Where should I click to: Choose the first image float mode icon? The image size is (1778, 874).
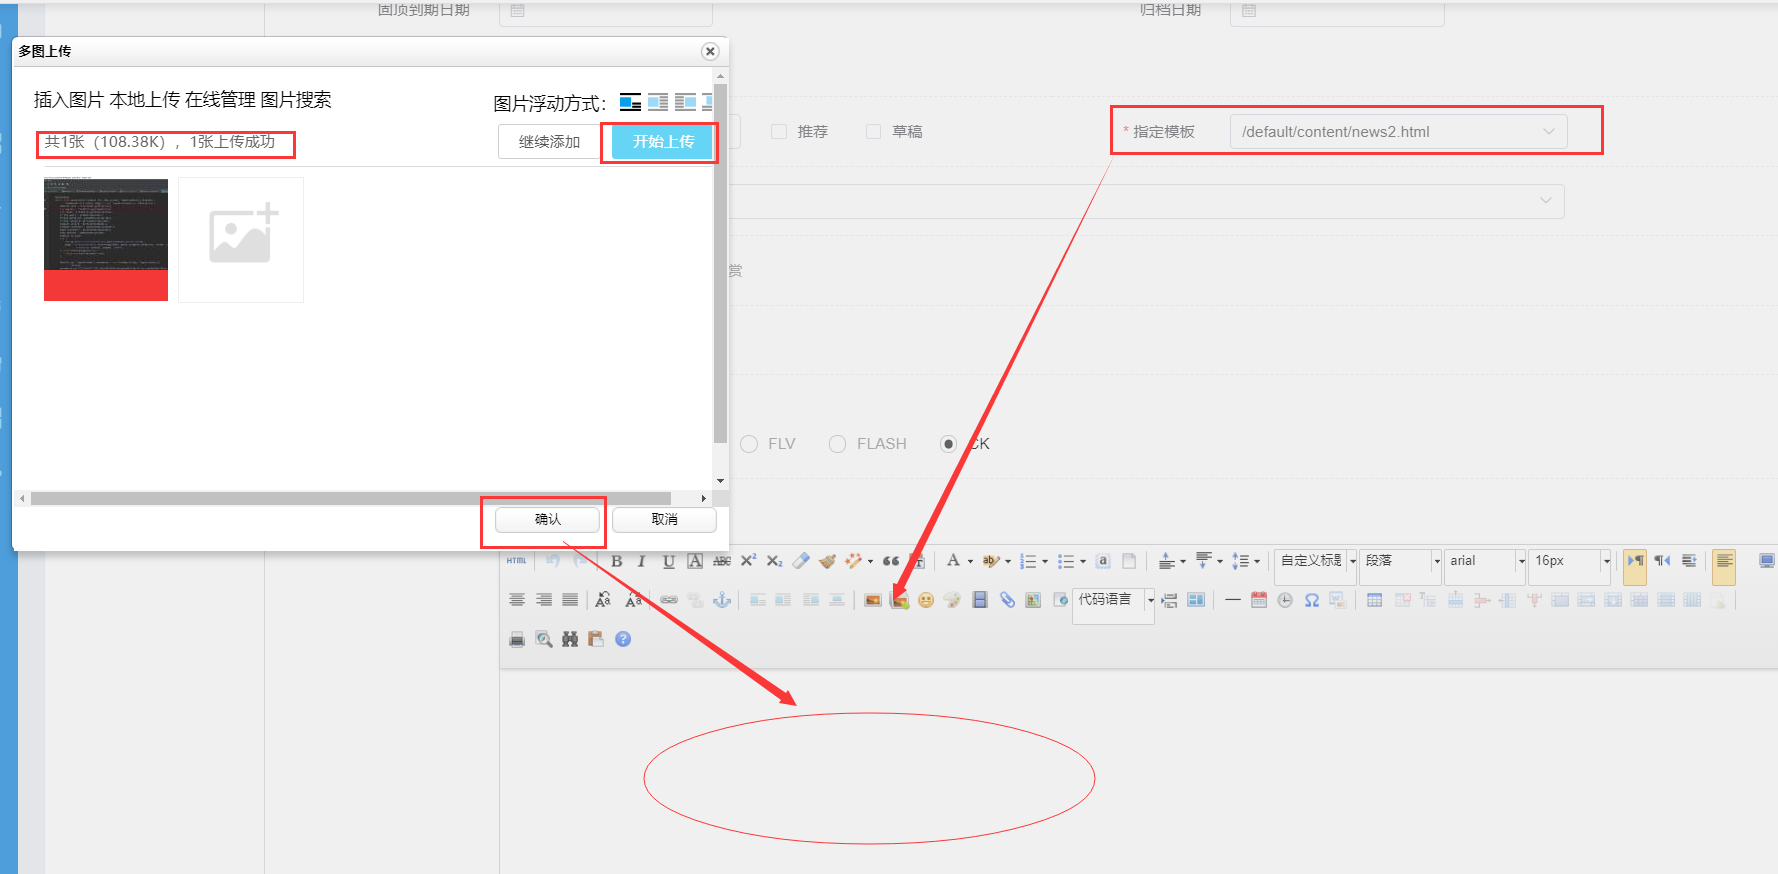[x=630, y=102]
